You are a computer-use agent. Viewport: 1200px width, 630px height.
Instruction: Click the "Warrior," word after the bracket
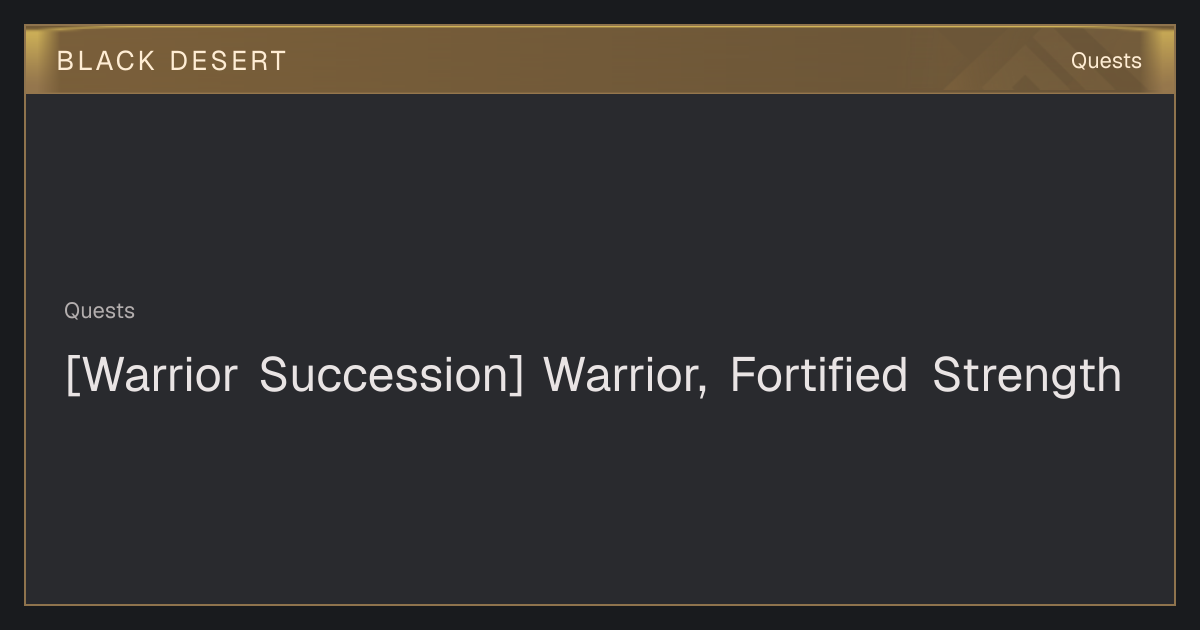click(x=625, y=376)
